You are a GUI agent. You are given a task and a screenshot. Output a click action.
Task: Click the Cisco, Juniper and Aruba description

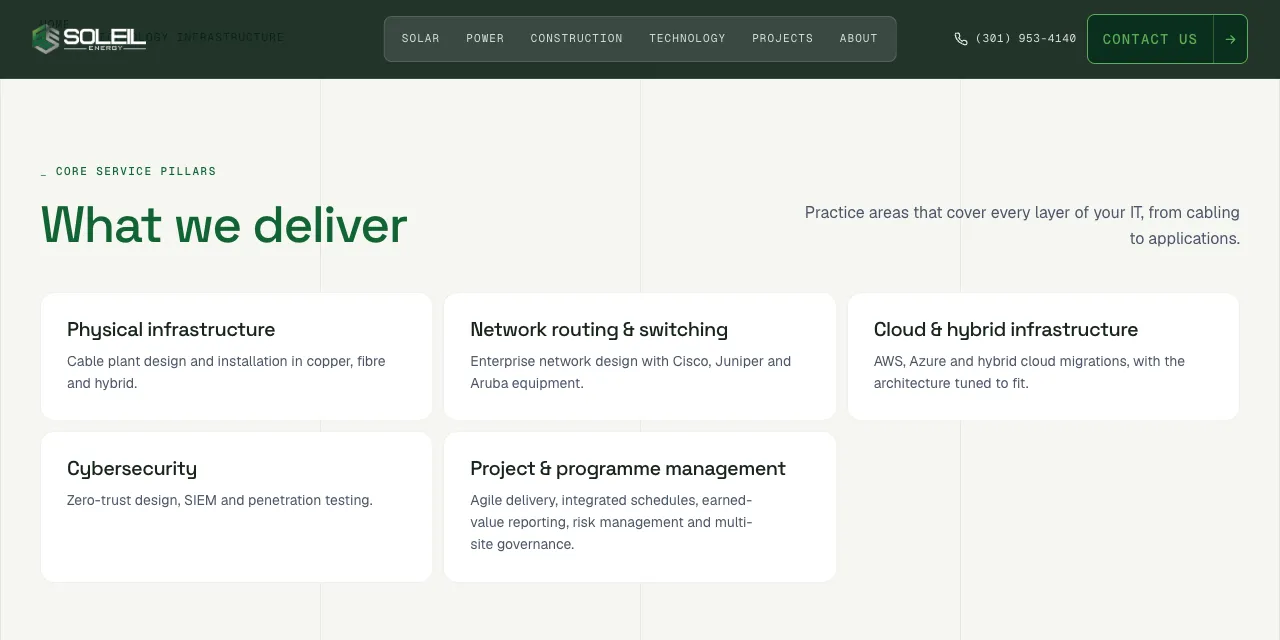pos(631,372)
